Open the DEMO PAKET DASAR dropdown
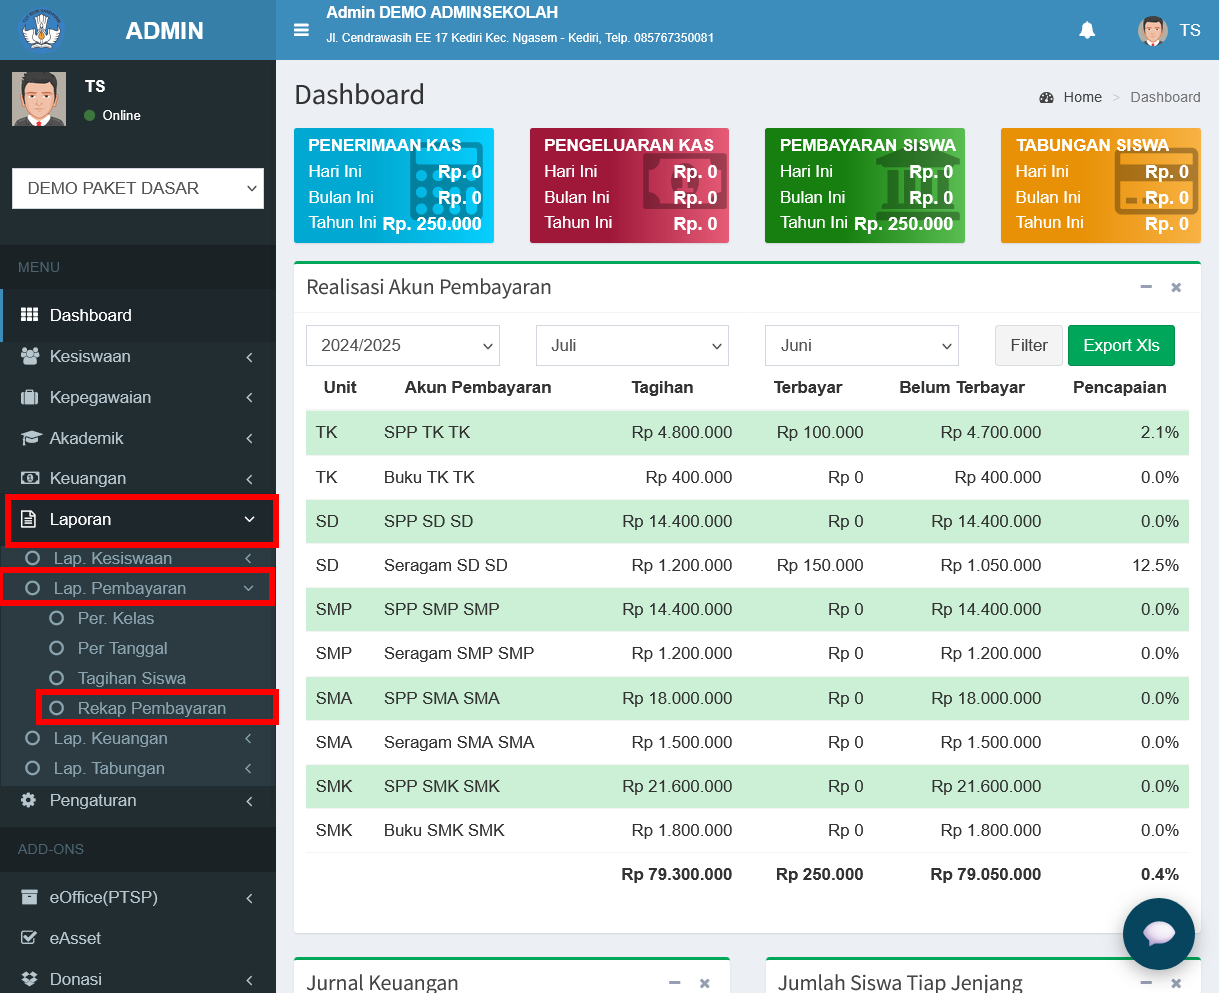 point(138,188)
